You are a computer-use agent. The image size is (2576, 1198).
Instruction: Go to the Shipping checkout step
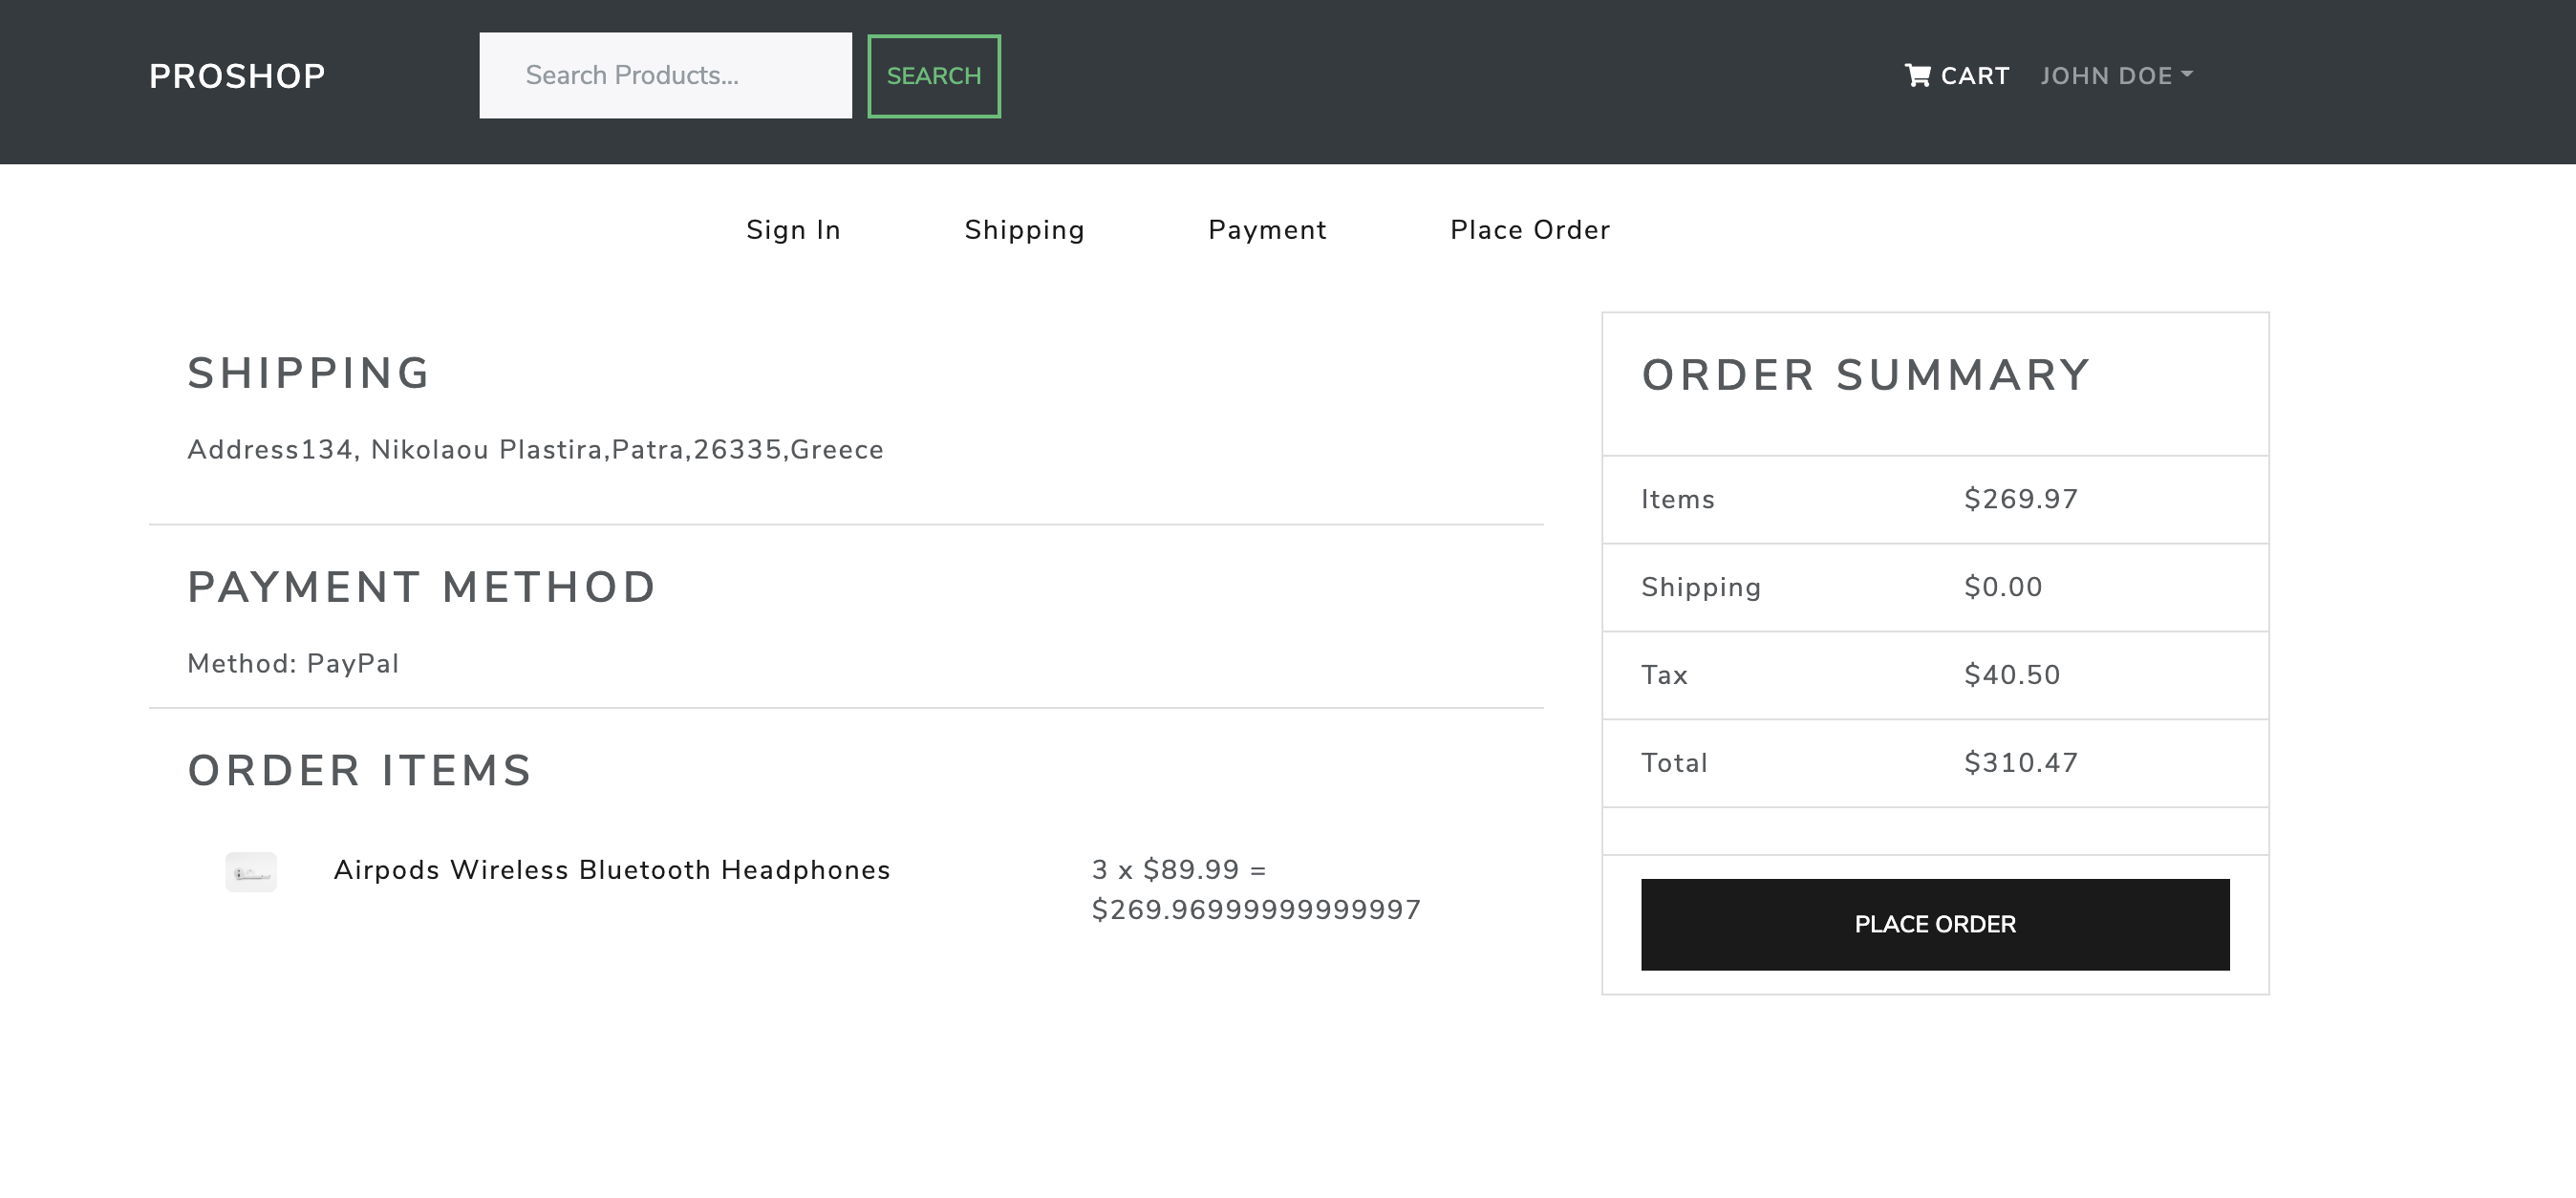pos(1024,230)
